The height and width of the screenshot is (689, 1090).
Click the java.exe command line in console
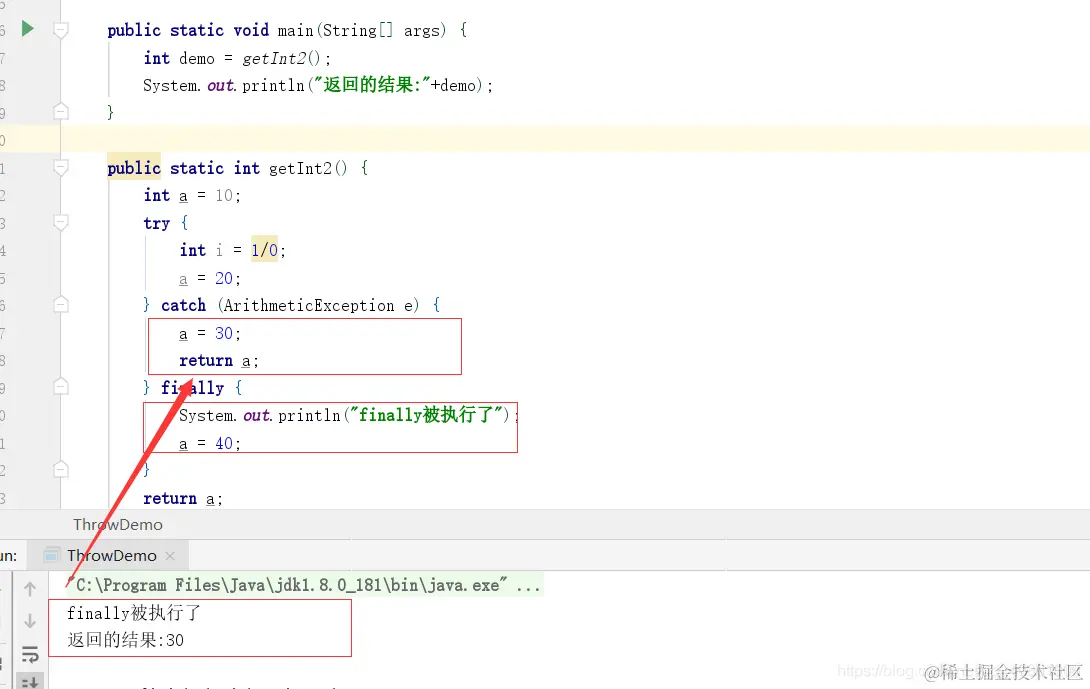(x=303, y=585)
